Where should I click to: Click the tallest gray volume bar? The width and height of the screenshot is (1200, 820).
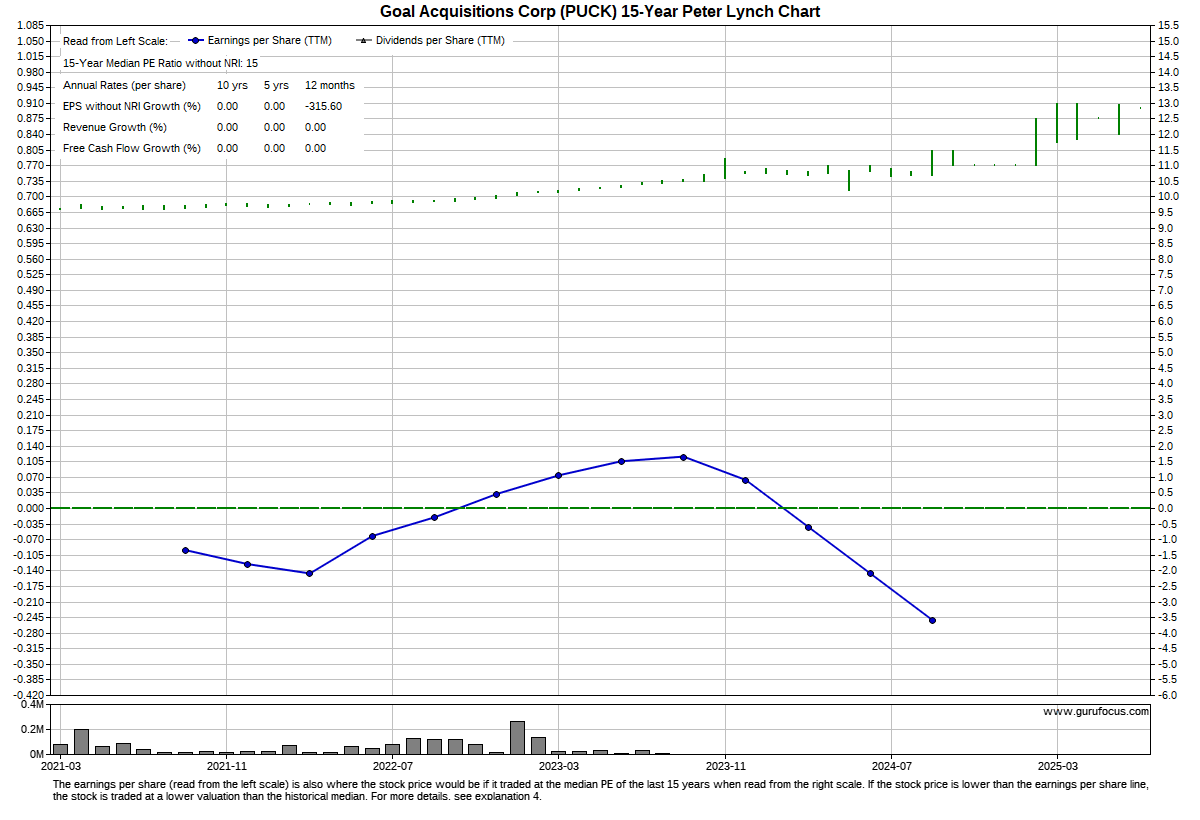pos(517,737)
